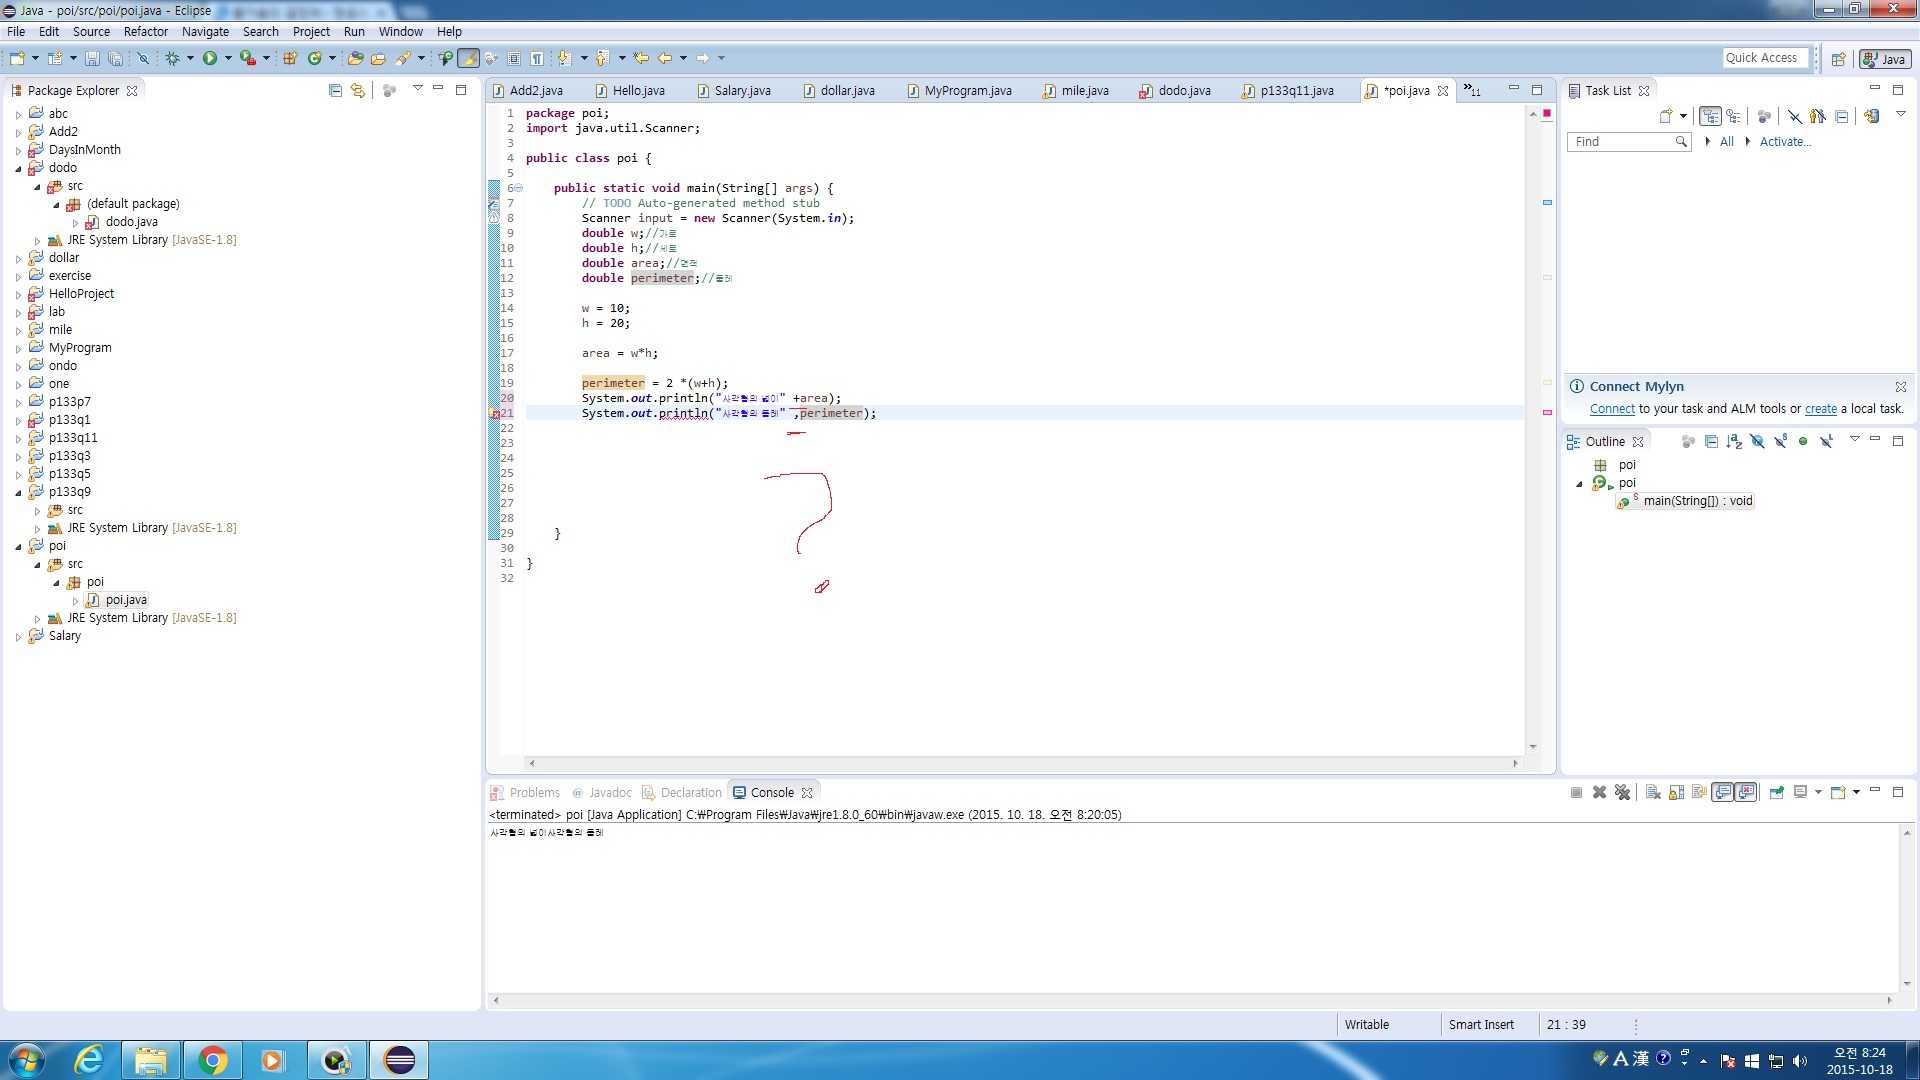Click the Save toolbar icon
The height and width of the screenshot is (1080, 1920).
(92, 59)
